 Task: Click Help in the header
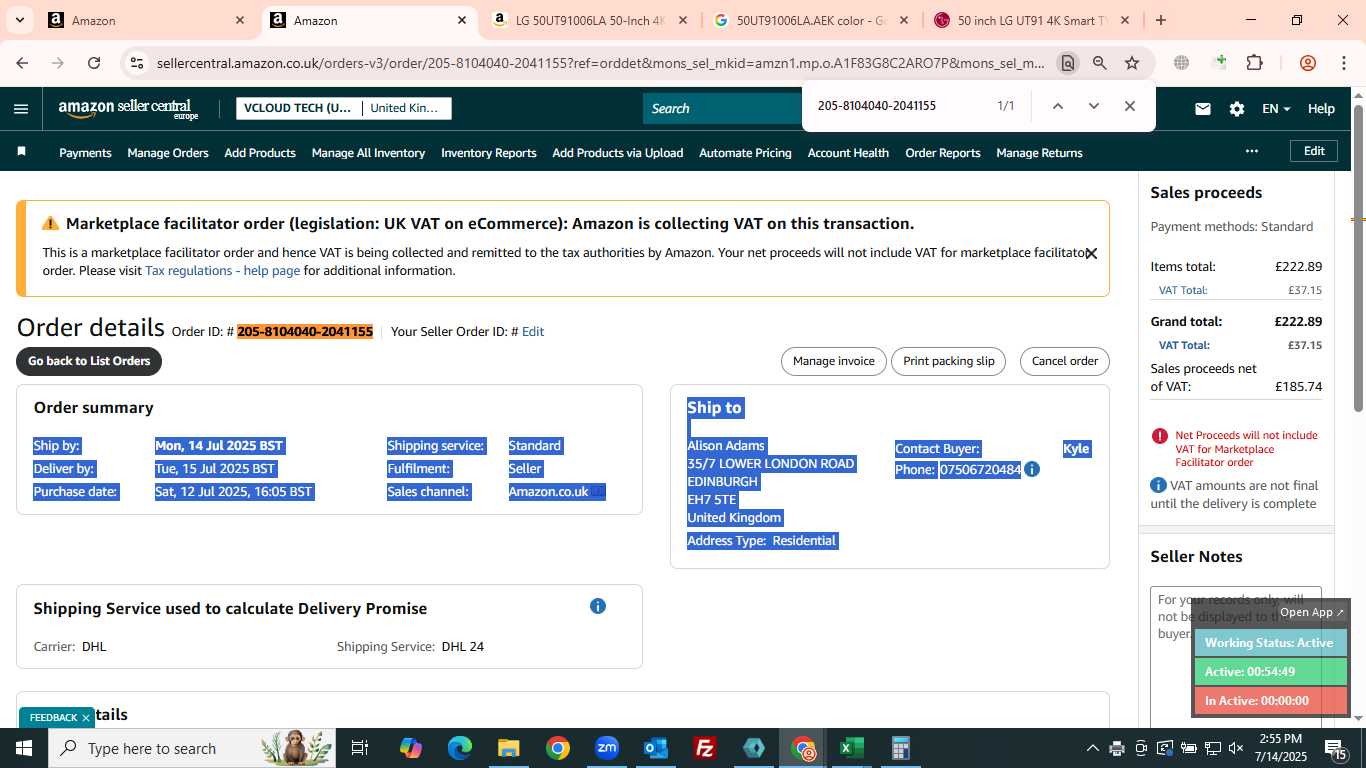(x=1321, y=109)
